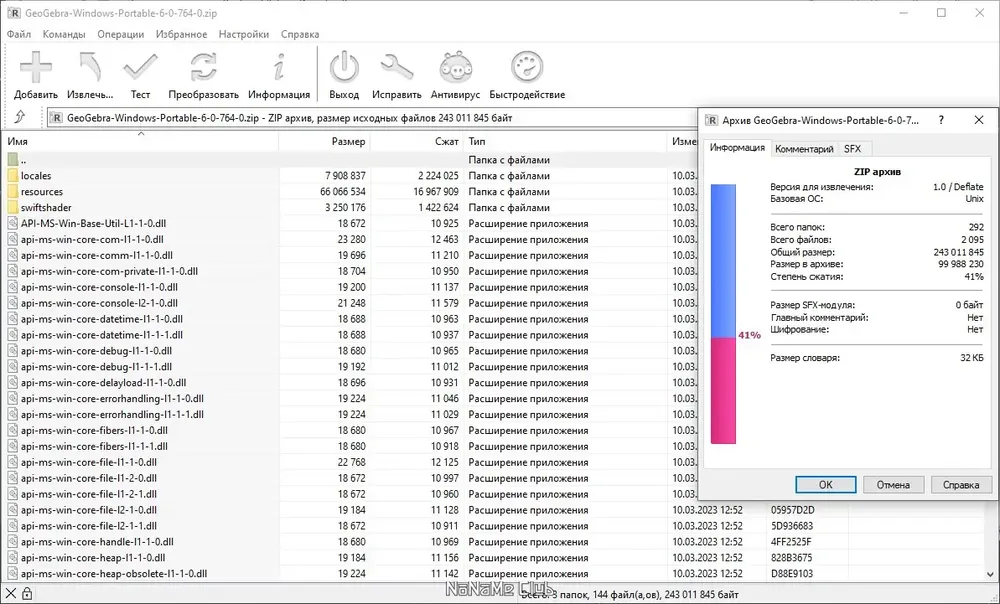Viewport: 1000px width, 604px height.
Task: Select the api-ms-win-core-delayload-l1-1-0.dll file
Action: tap(103, 383)
